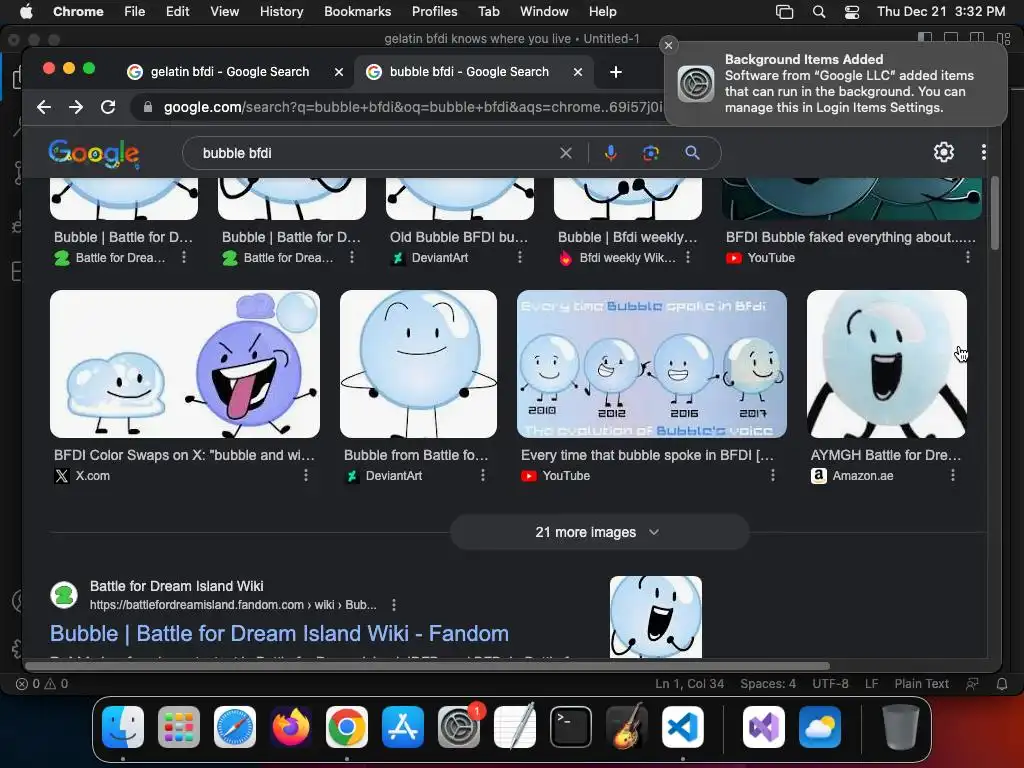Image resolution: width=1024 pixels, height=768 pixels.
Task: Close the bubble bfdi tab
Action: [x=577, y=72]
